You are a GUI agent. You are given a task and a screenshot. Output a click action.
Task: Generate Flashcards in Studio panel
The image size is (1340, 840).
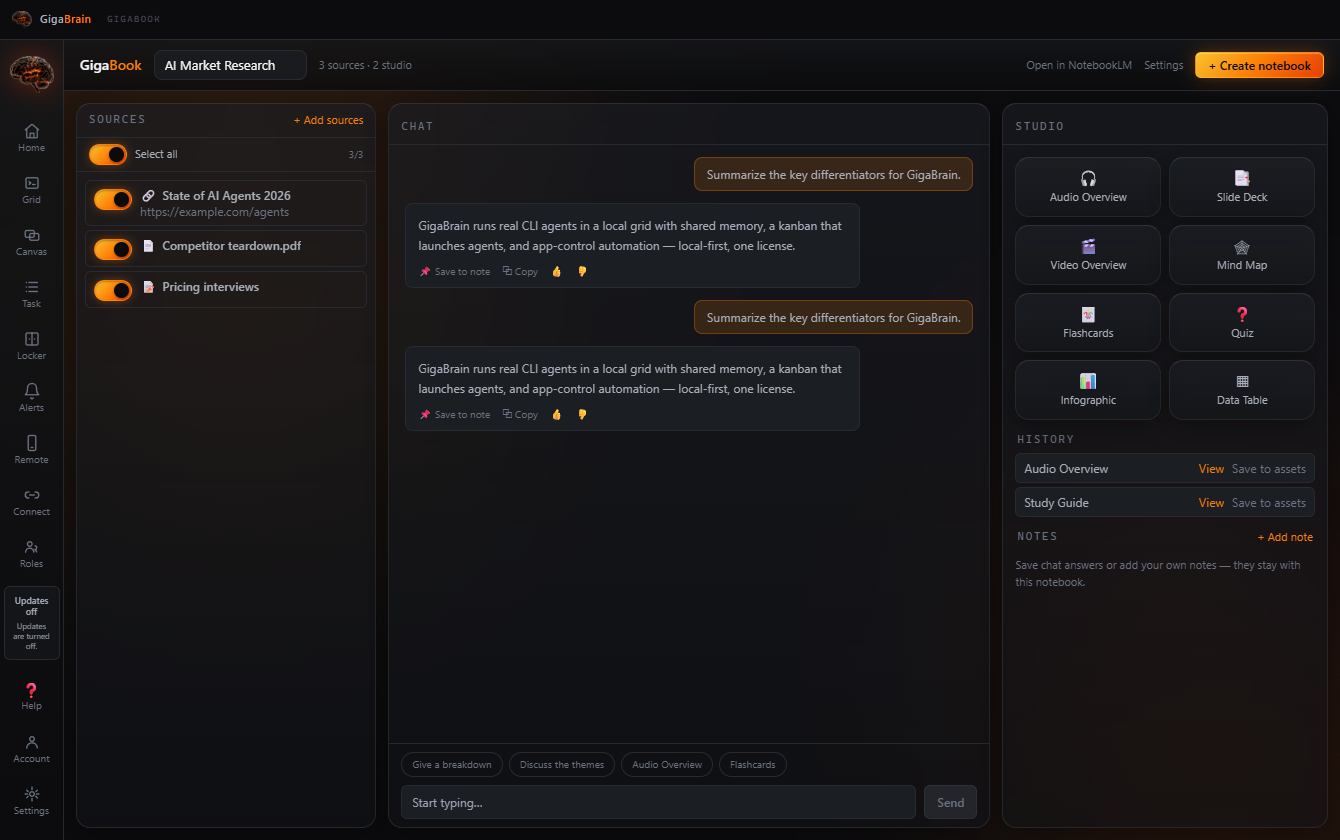1088,322
